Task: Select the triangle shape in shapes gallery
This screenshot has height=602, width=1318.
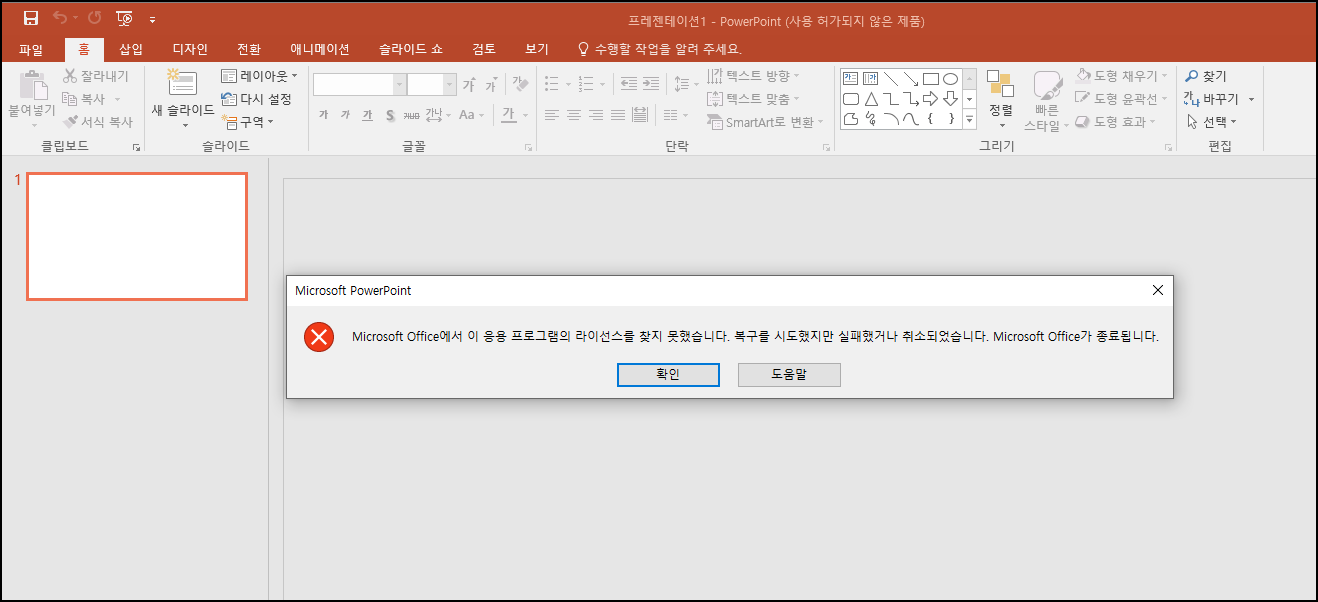Action: (x=871, y=98)
